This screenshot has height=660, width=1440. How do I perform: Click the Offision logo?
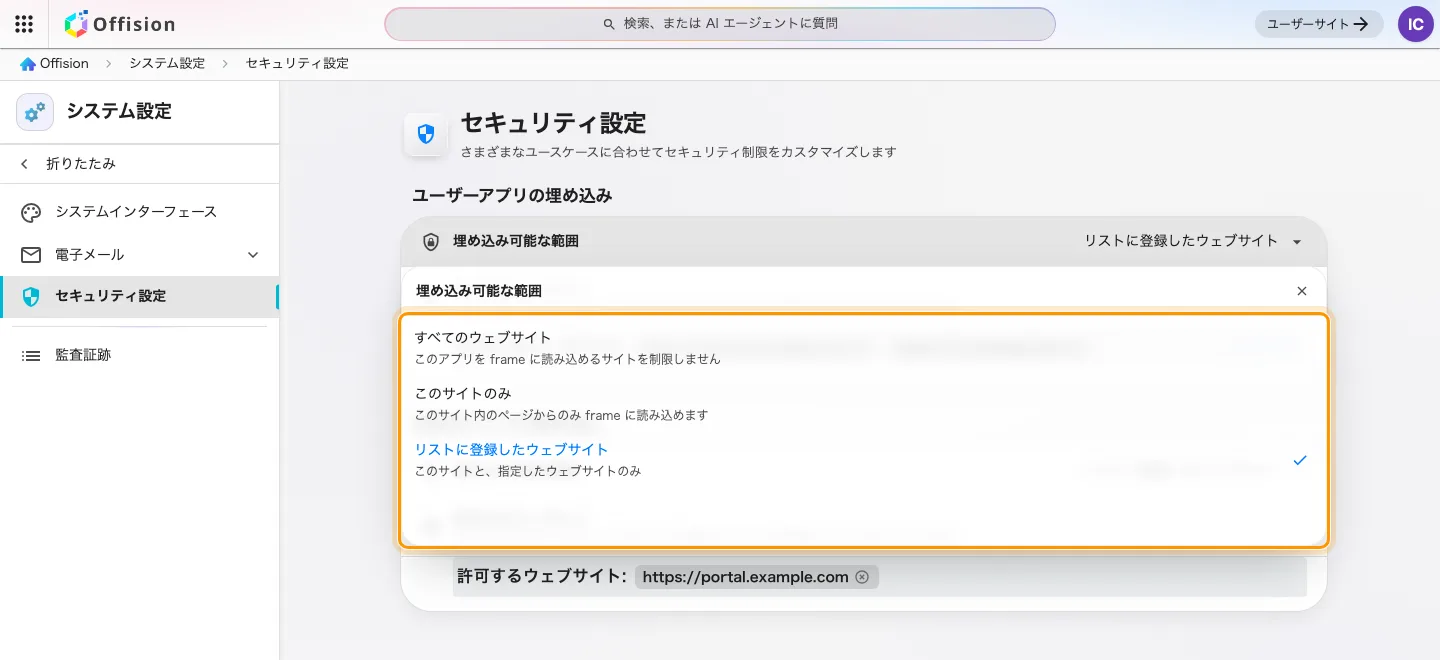pos(120,24)
